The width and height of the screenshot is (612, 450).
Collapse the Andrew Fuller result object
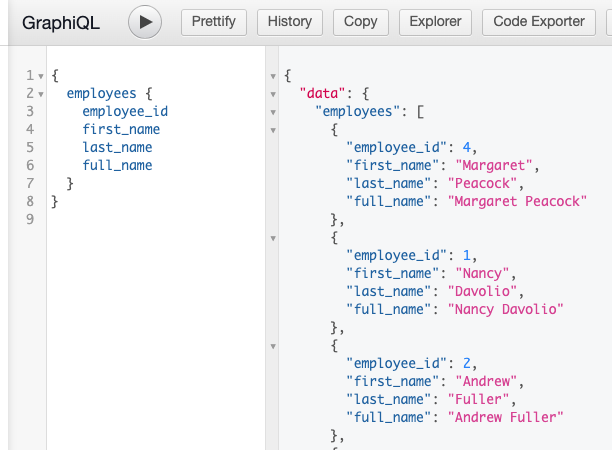(273, 346)
